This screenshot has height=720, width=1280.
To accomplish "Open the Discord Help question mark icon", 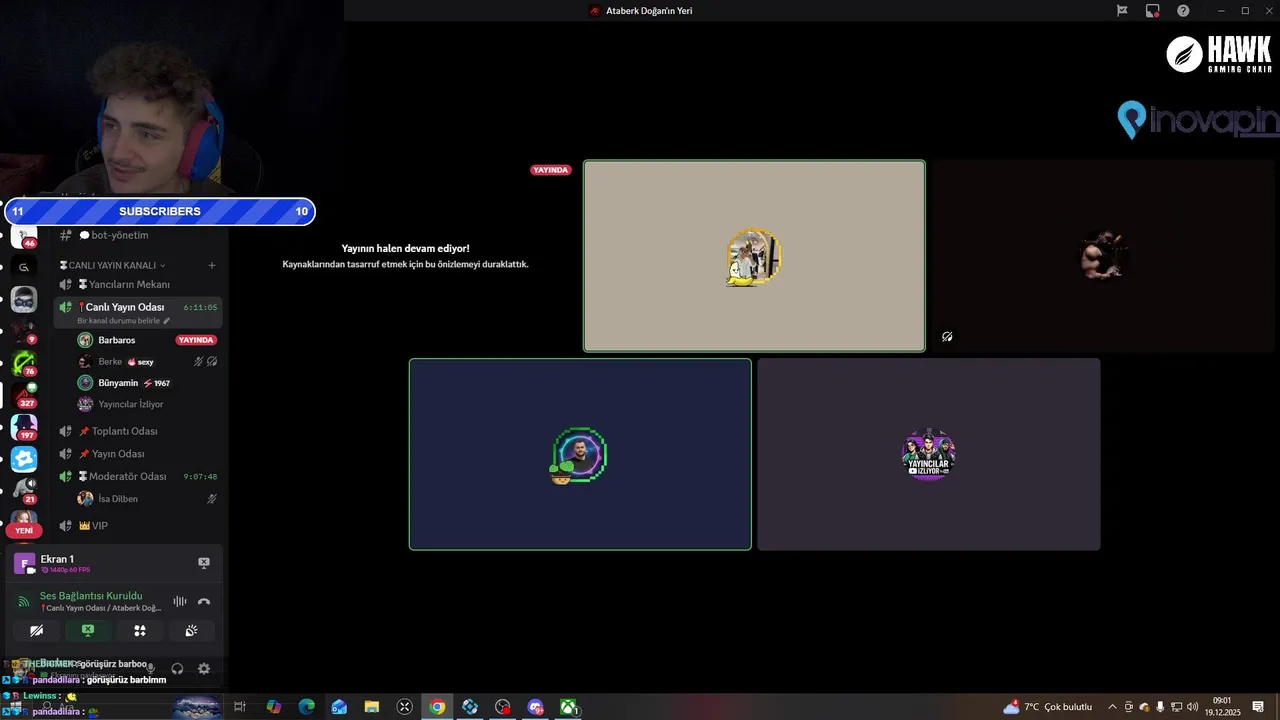I will click(1183, 10).
